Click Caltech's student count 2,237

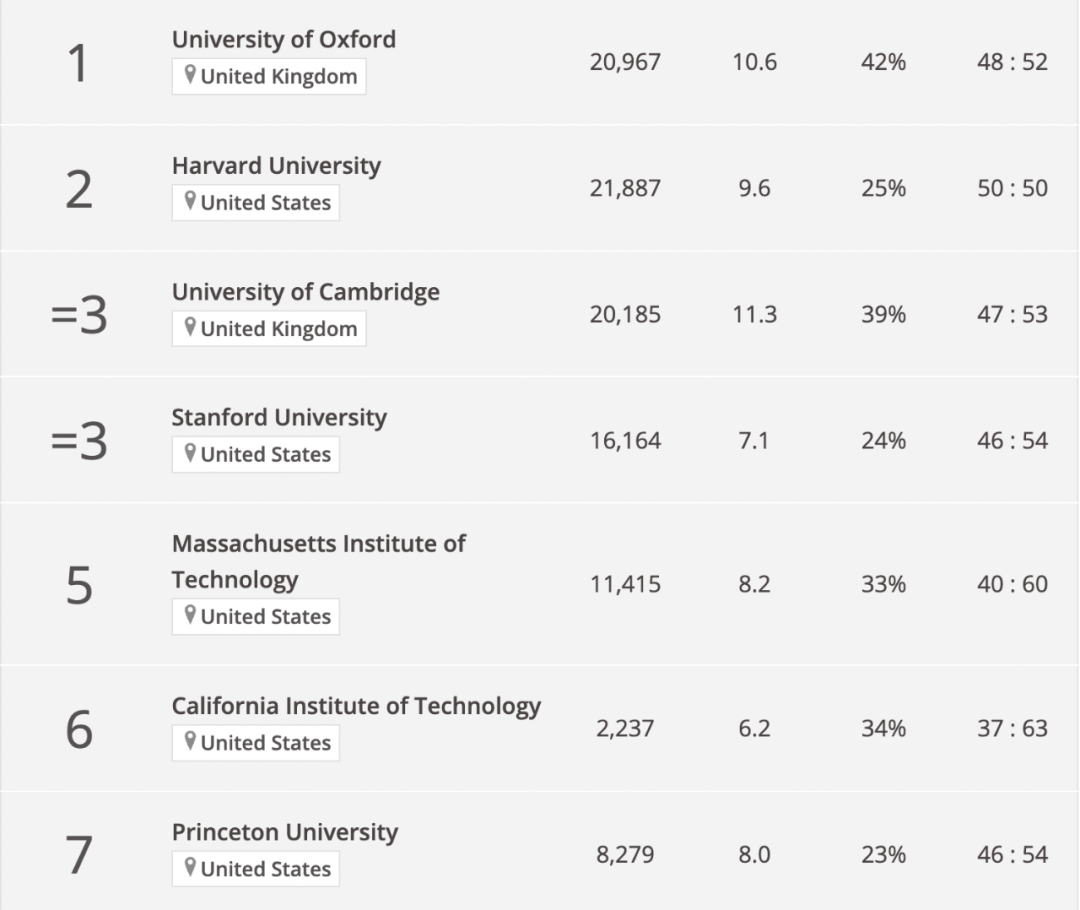coord(625,729)
